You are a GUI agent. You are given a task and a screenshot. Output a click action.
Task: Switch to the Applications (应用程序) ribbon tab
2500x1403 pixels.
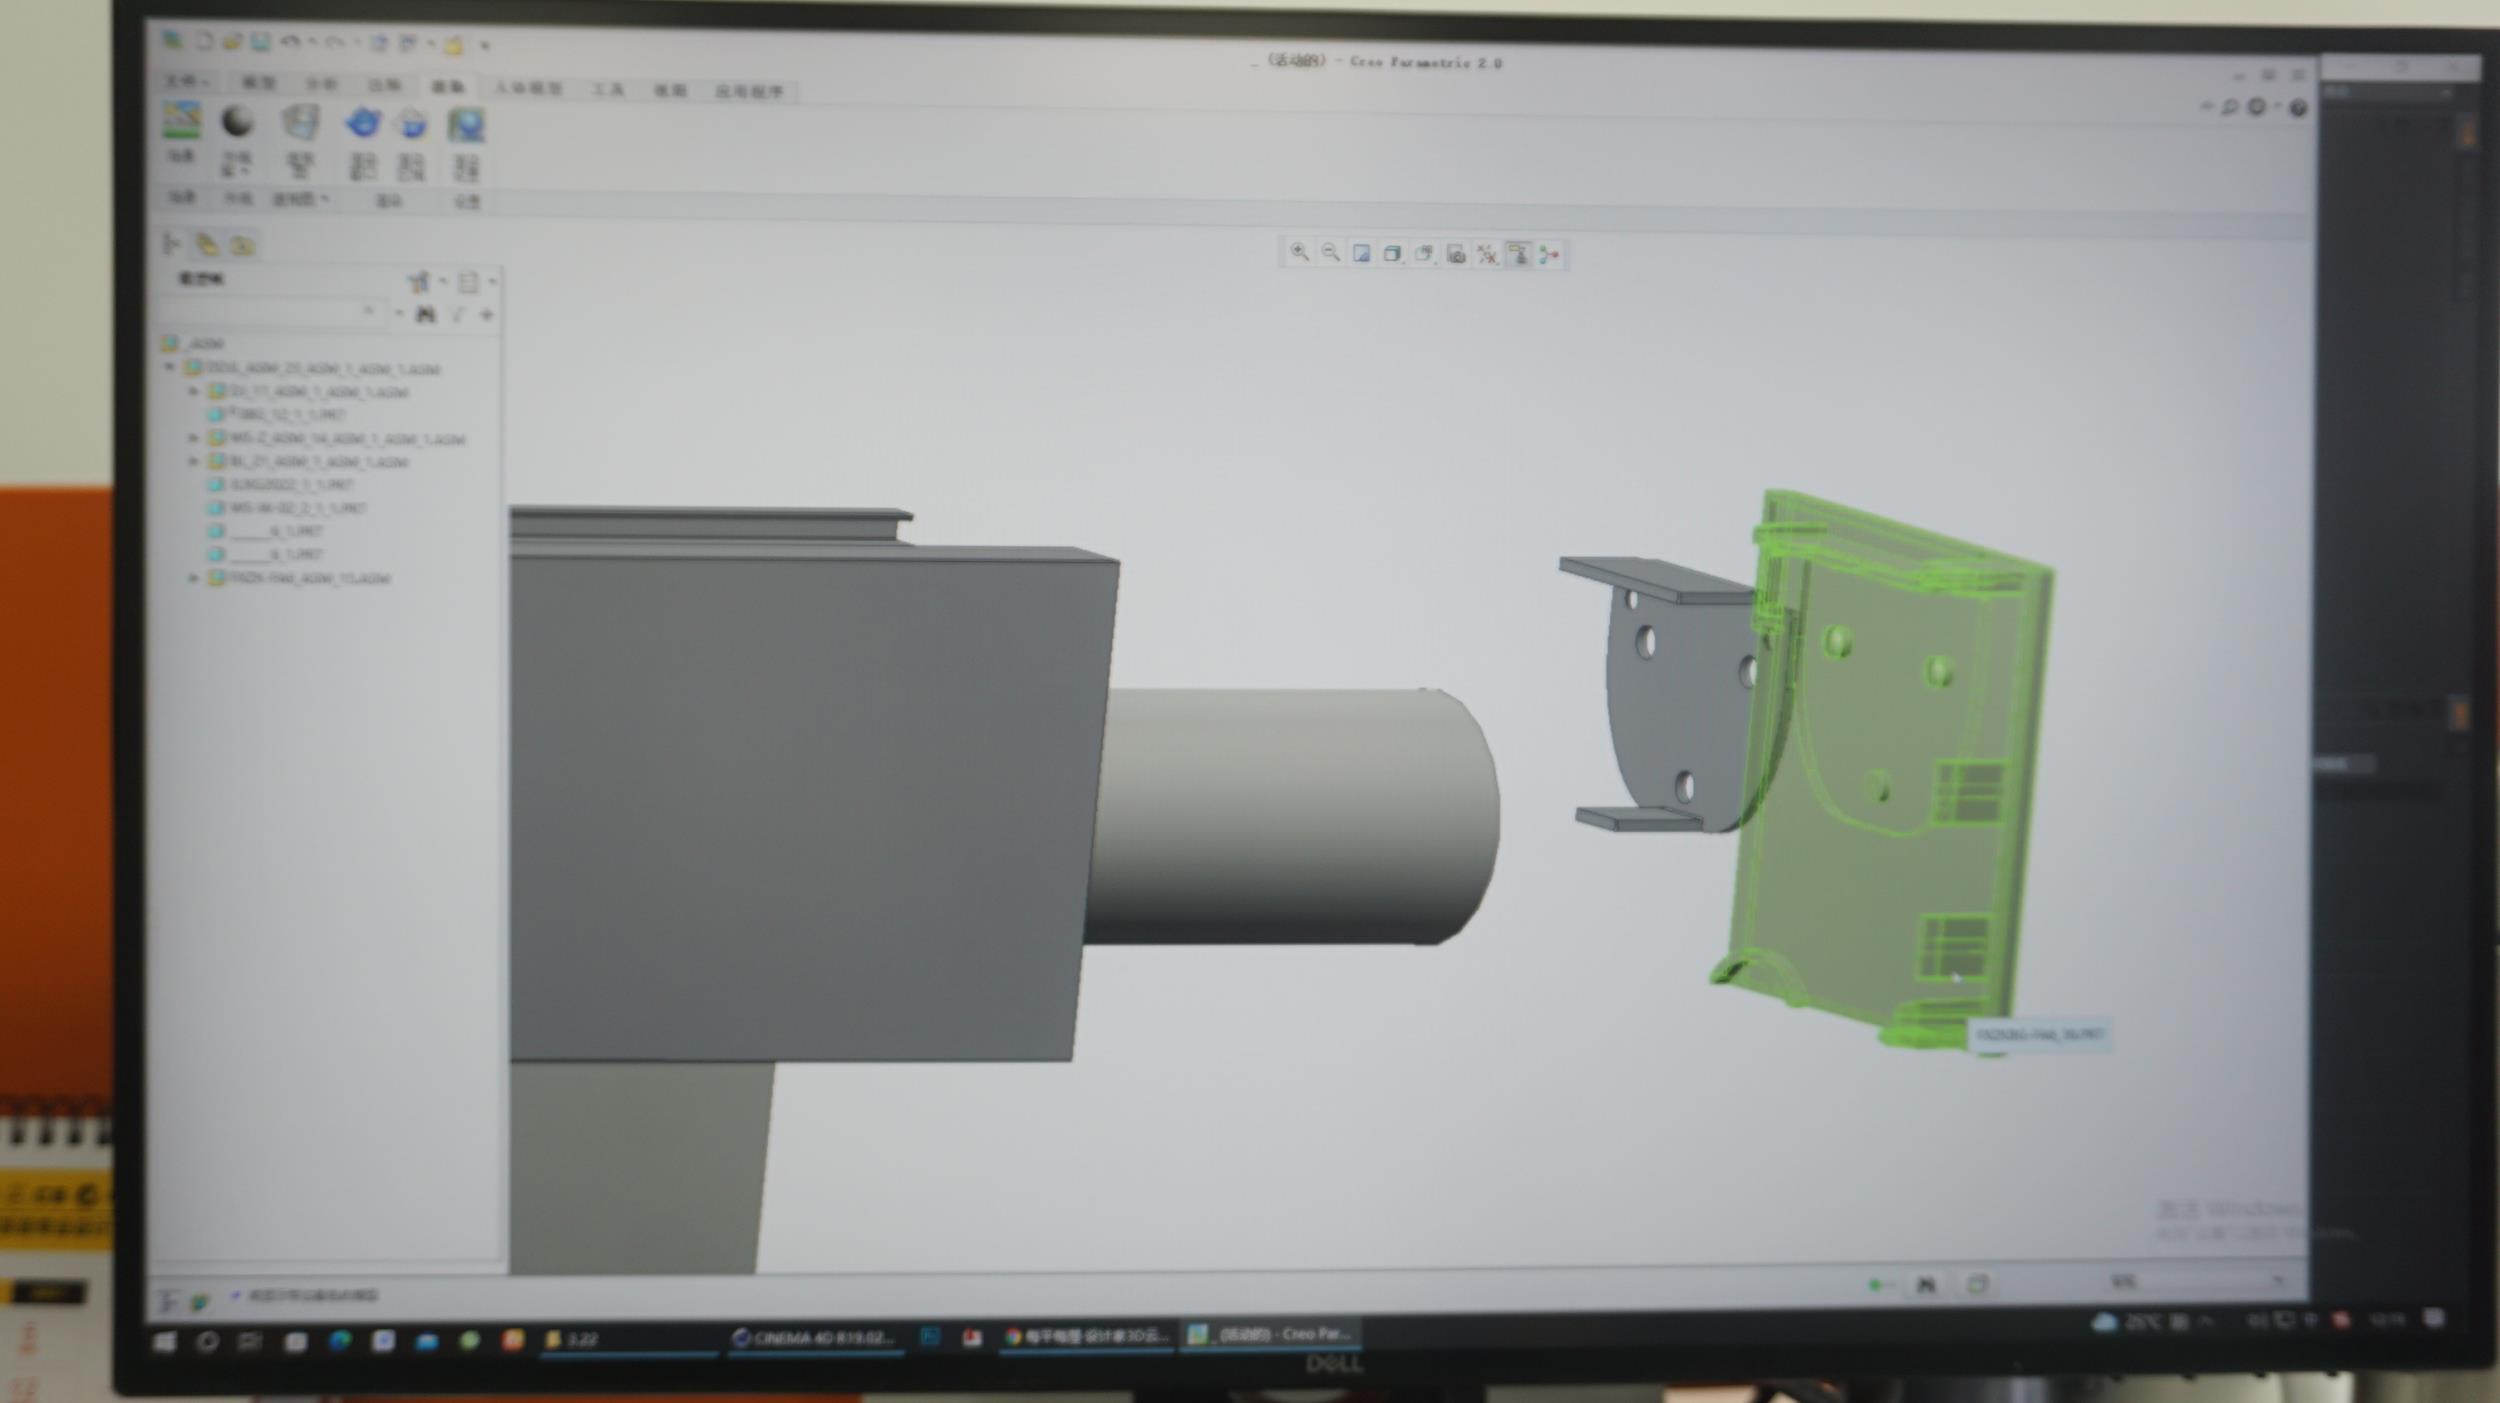click(x=749, y=91)
